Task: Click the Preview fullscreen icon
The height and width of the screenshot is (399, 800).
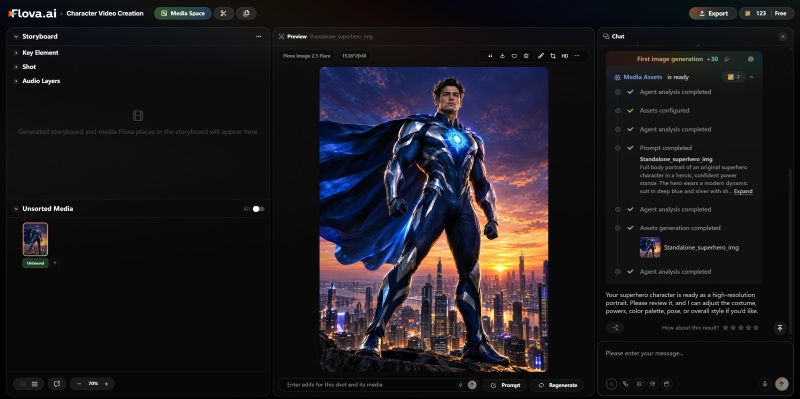Action: point(281,37)
